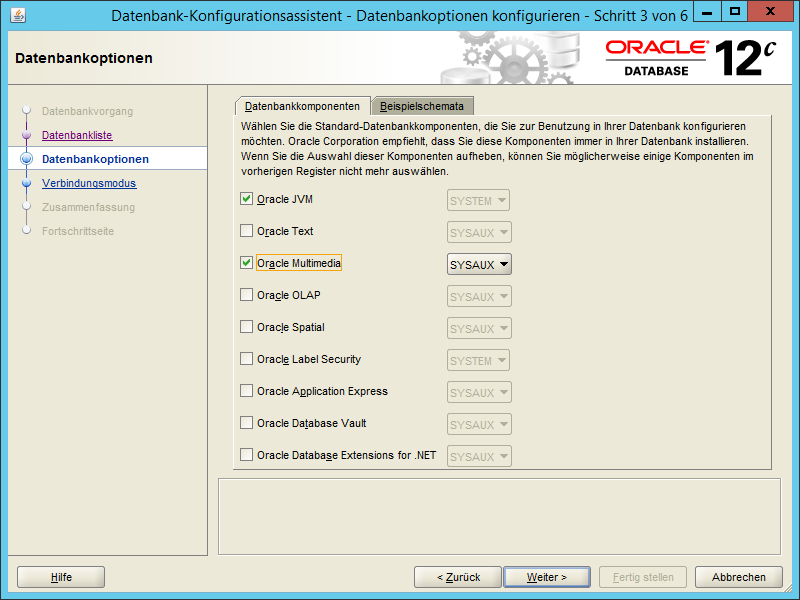Click the Zusammenfassung step
This screenshot has width=800, height=600.
click(x=88, y=207)
